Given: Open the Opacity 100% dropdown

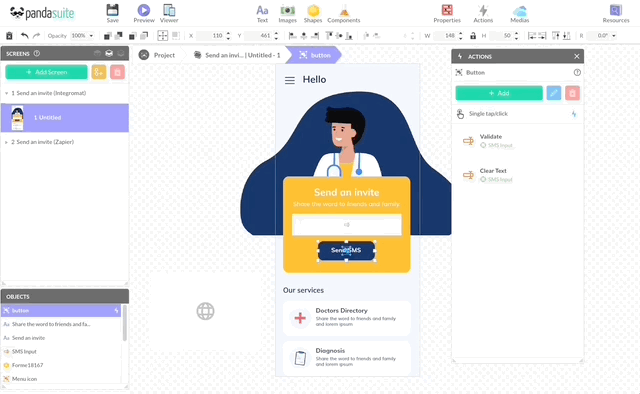Looking at the screenshot, I should pyautogui.click(x=82, y=36).
